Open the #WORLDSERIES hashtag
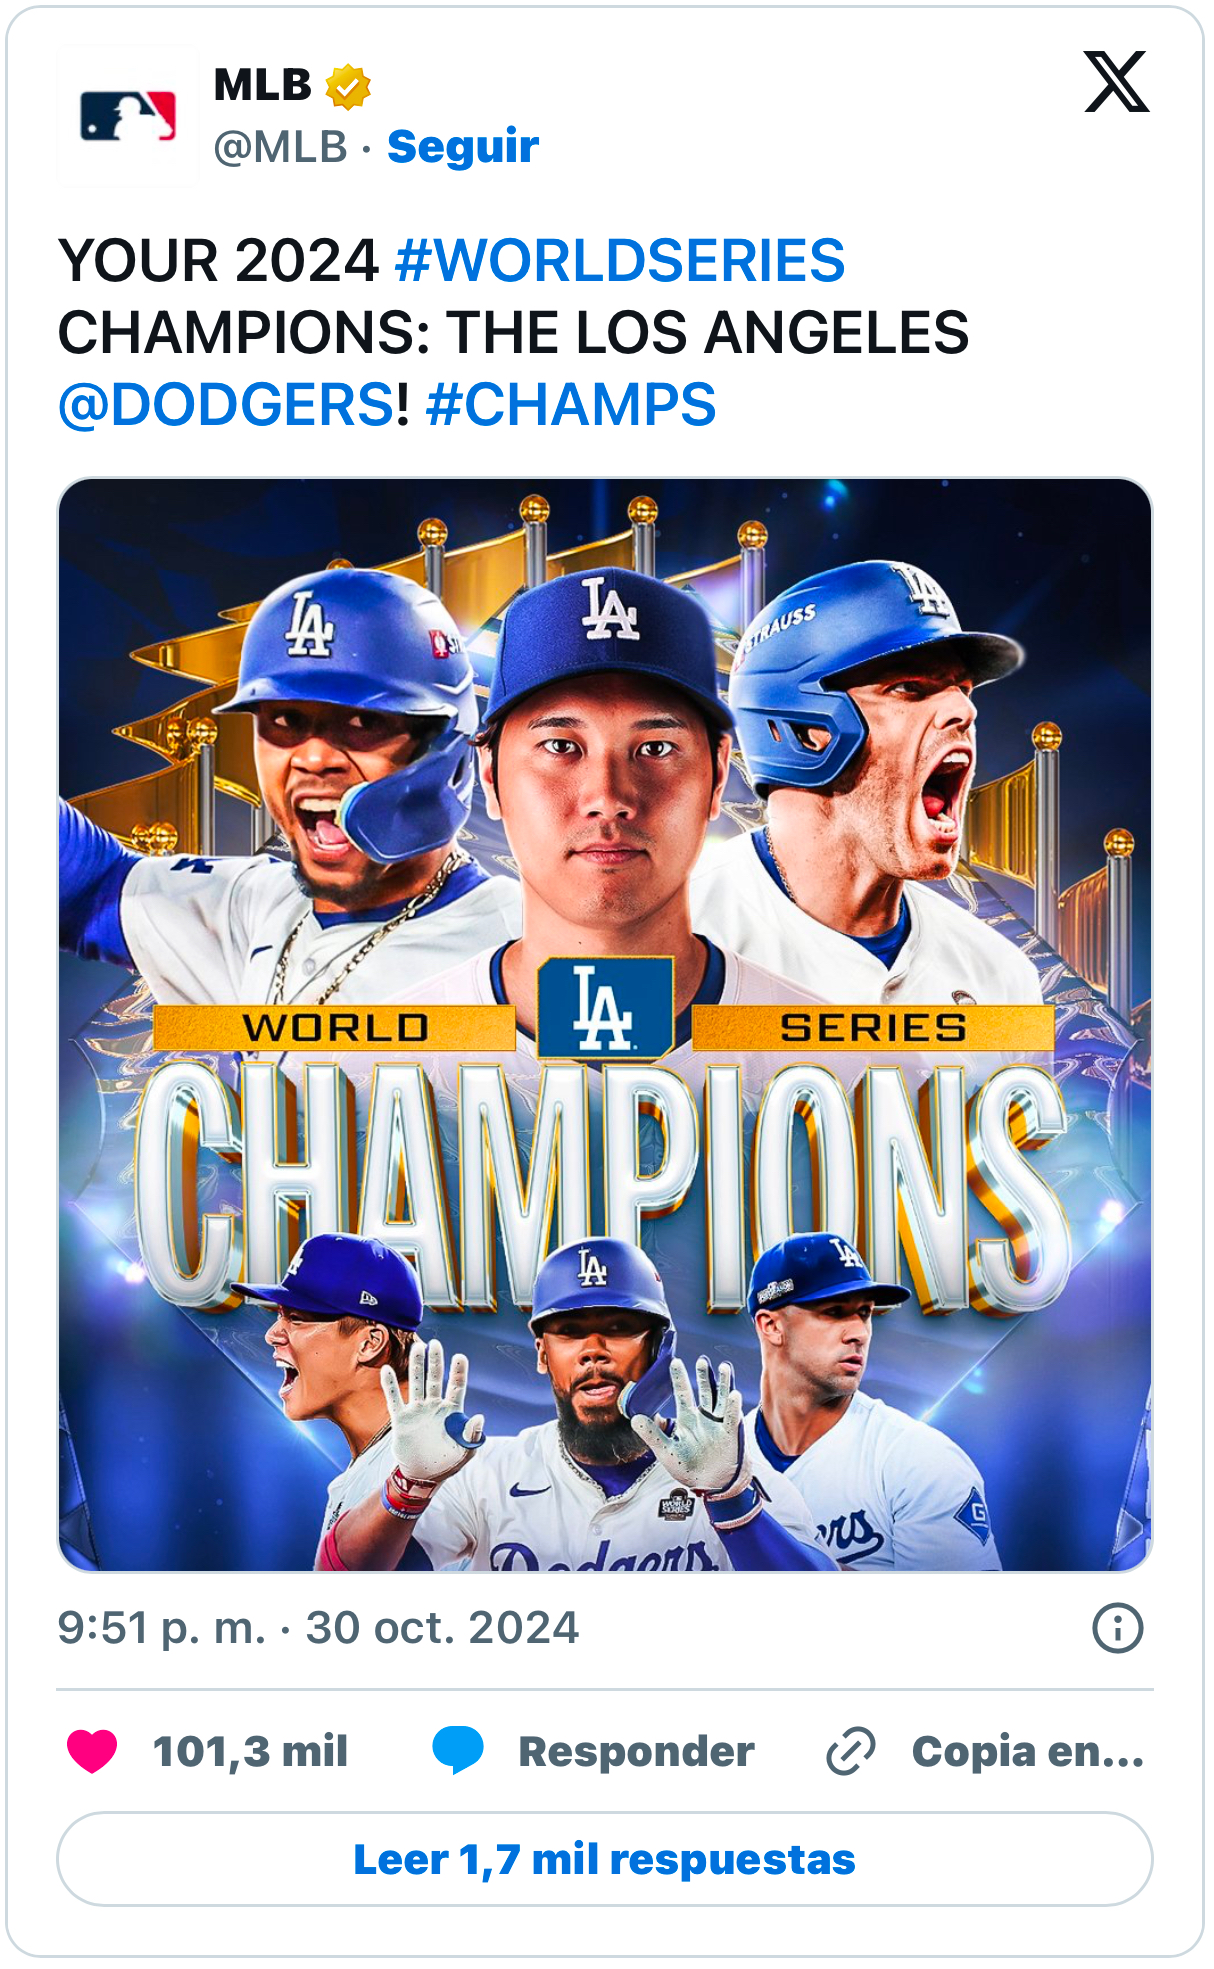 (x=620, y=261)
